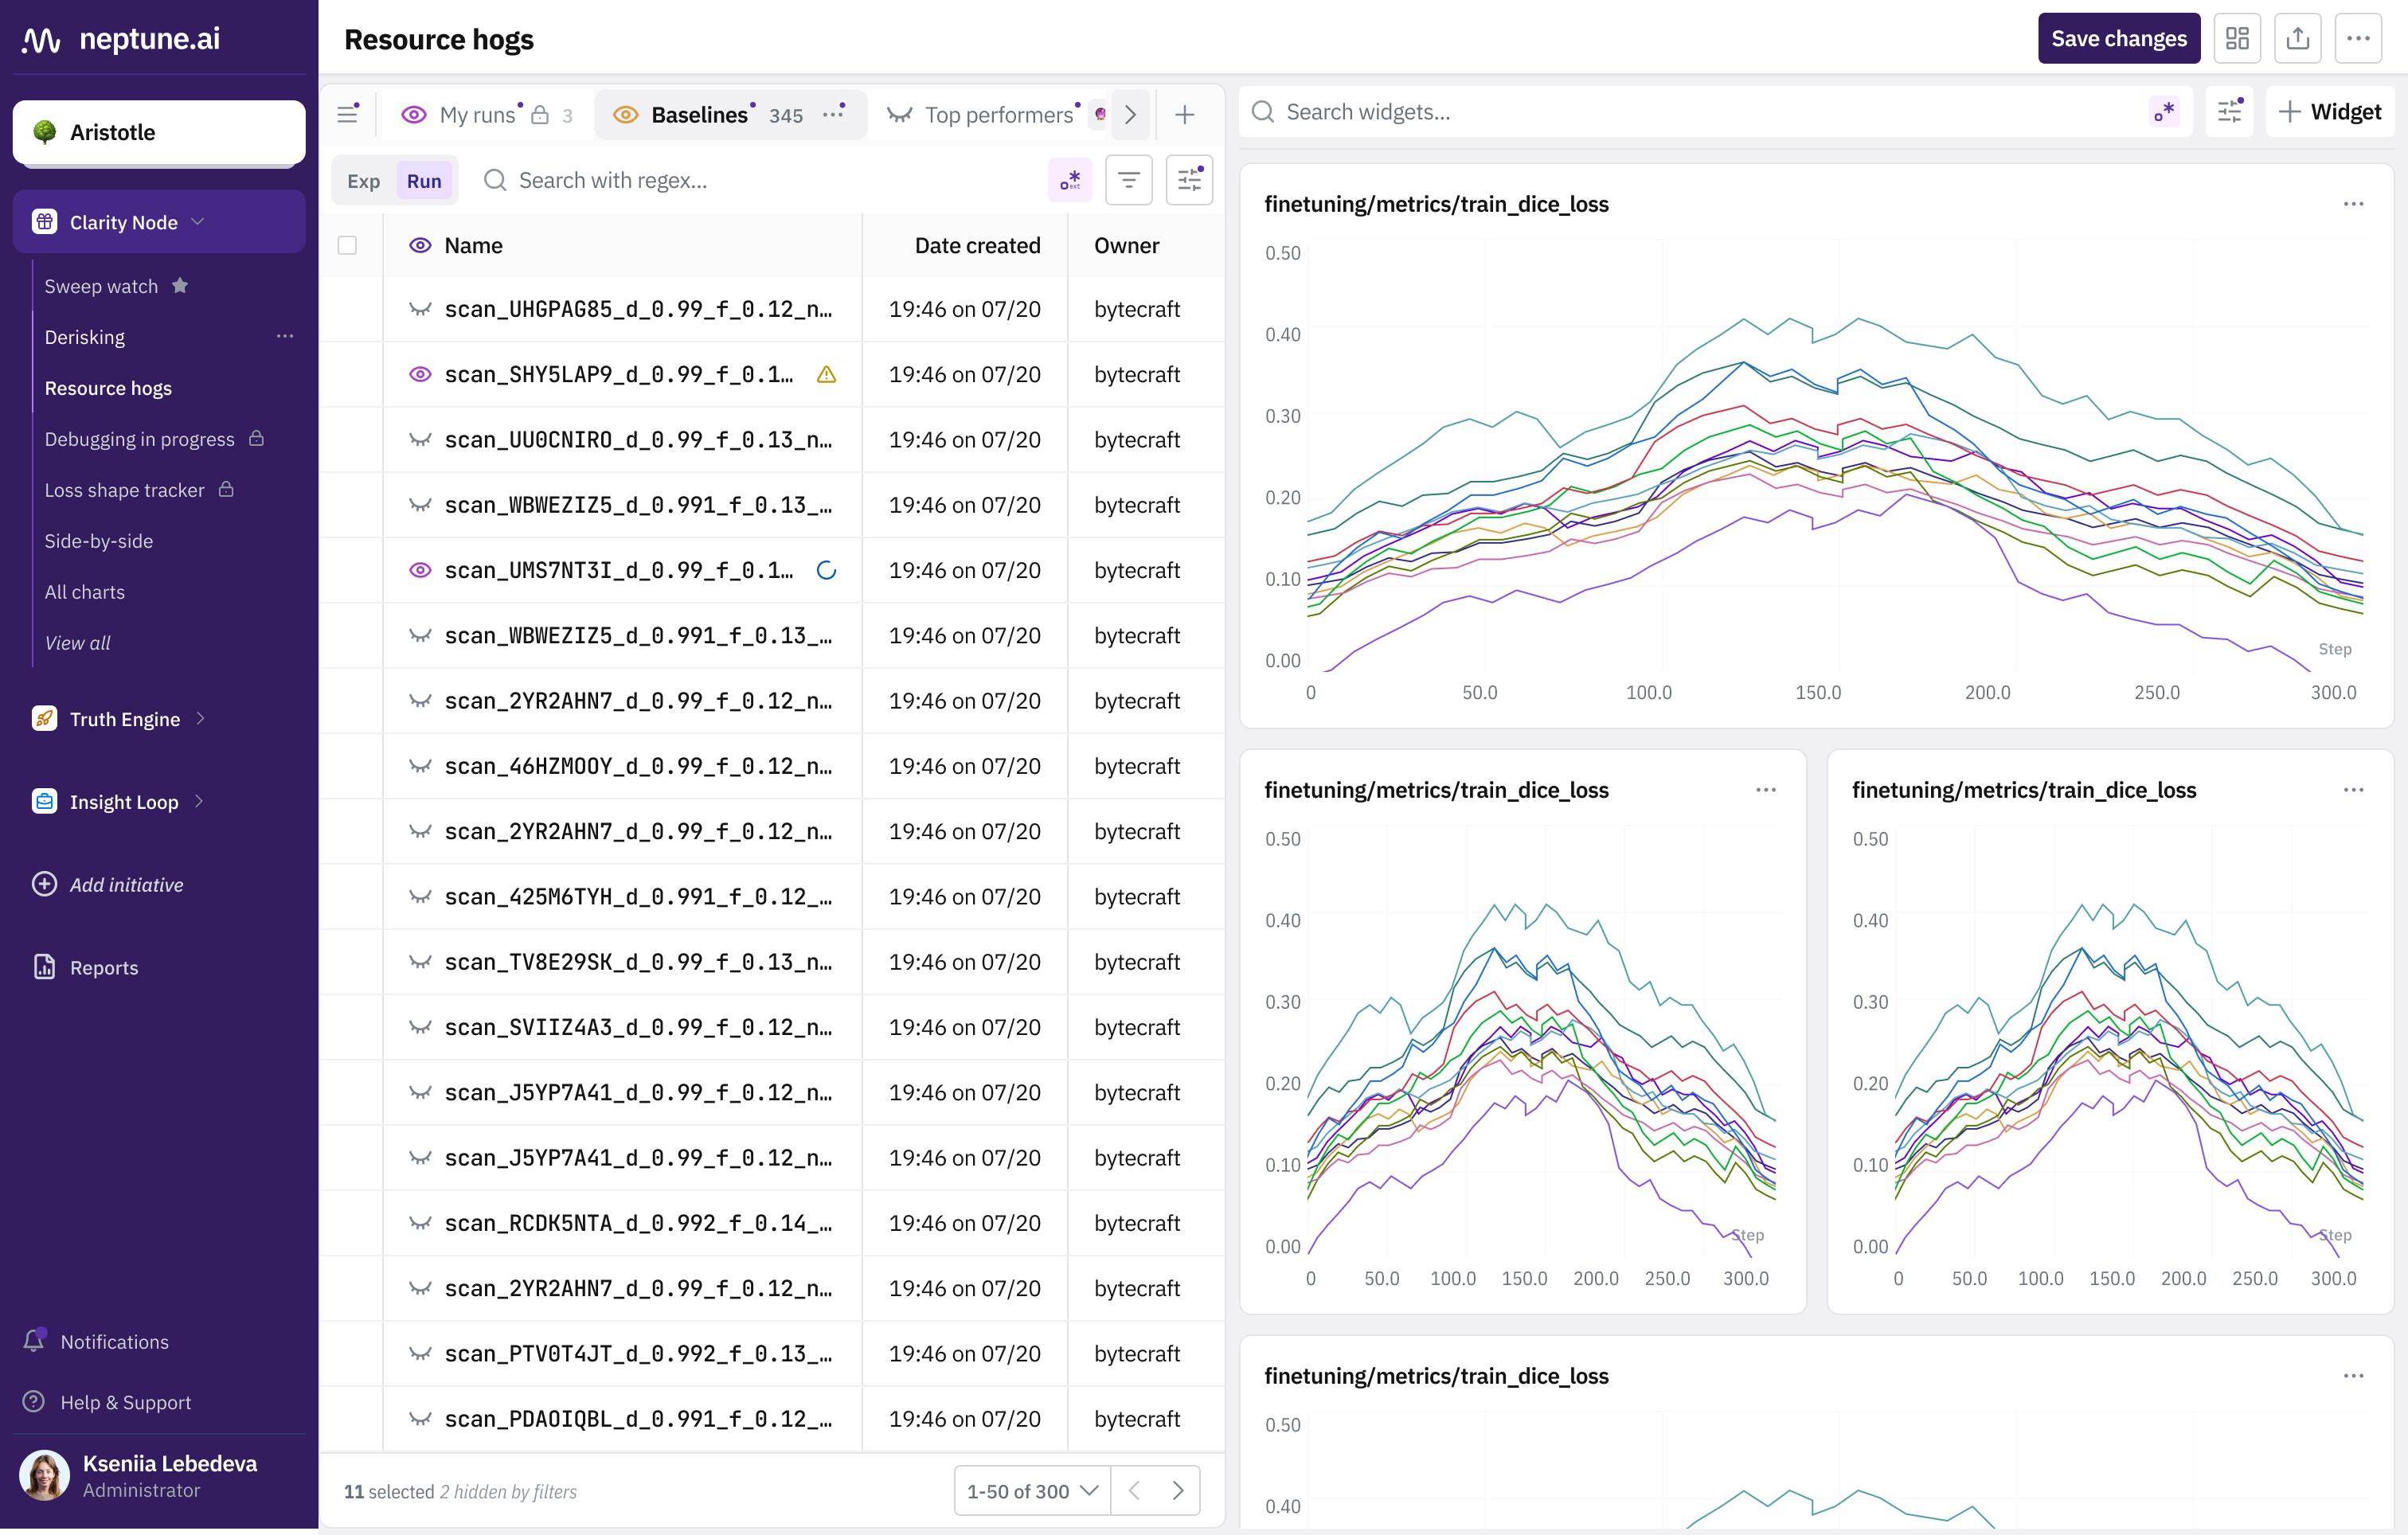Open Help & Support

tap(107, 1401)
